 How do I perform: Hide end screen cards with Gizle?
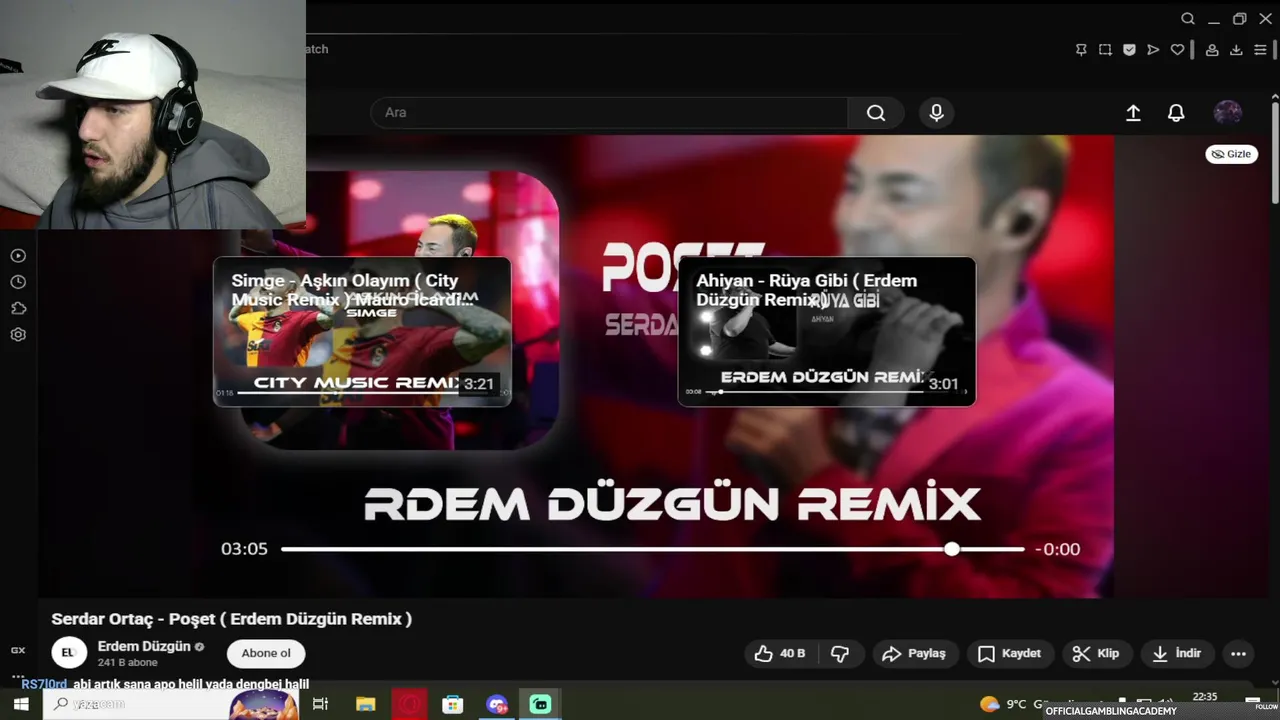(1231, 154)
